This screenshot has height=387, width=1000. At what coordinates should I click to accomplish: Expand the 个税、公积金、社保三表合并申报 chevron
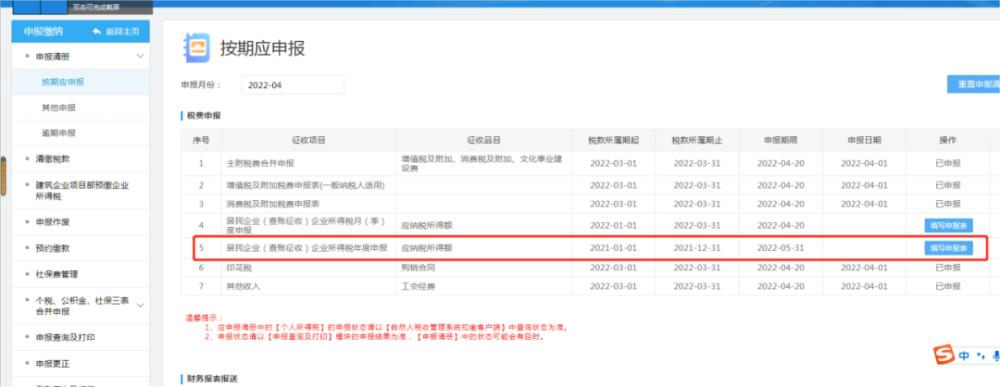pos(141,305)
